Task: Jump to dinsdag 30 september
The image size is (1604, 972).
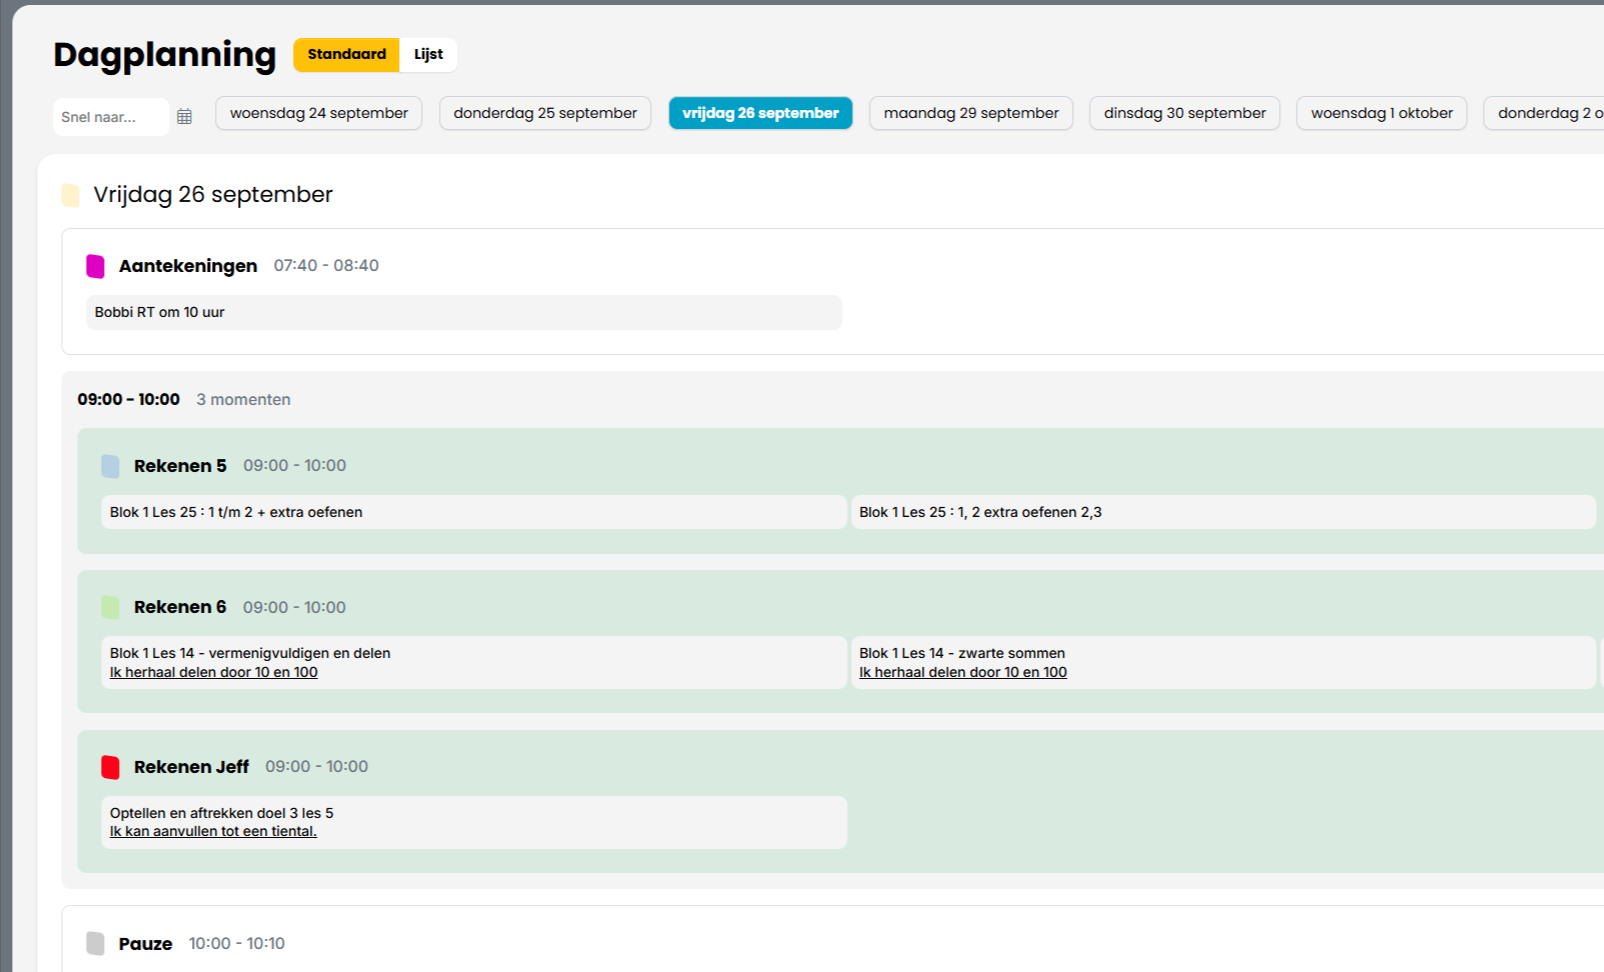Action: (x=1184, y=114)
